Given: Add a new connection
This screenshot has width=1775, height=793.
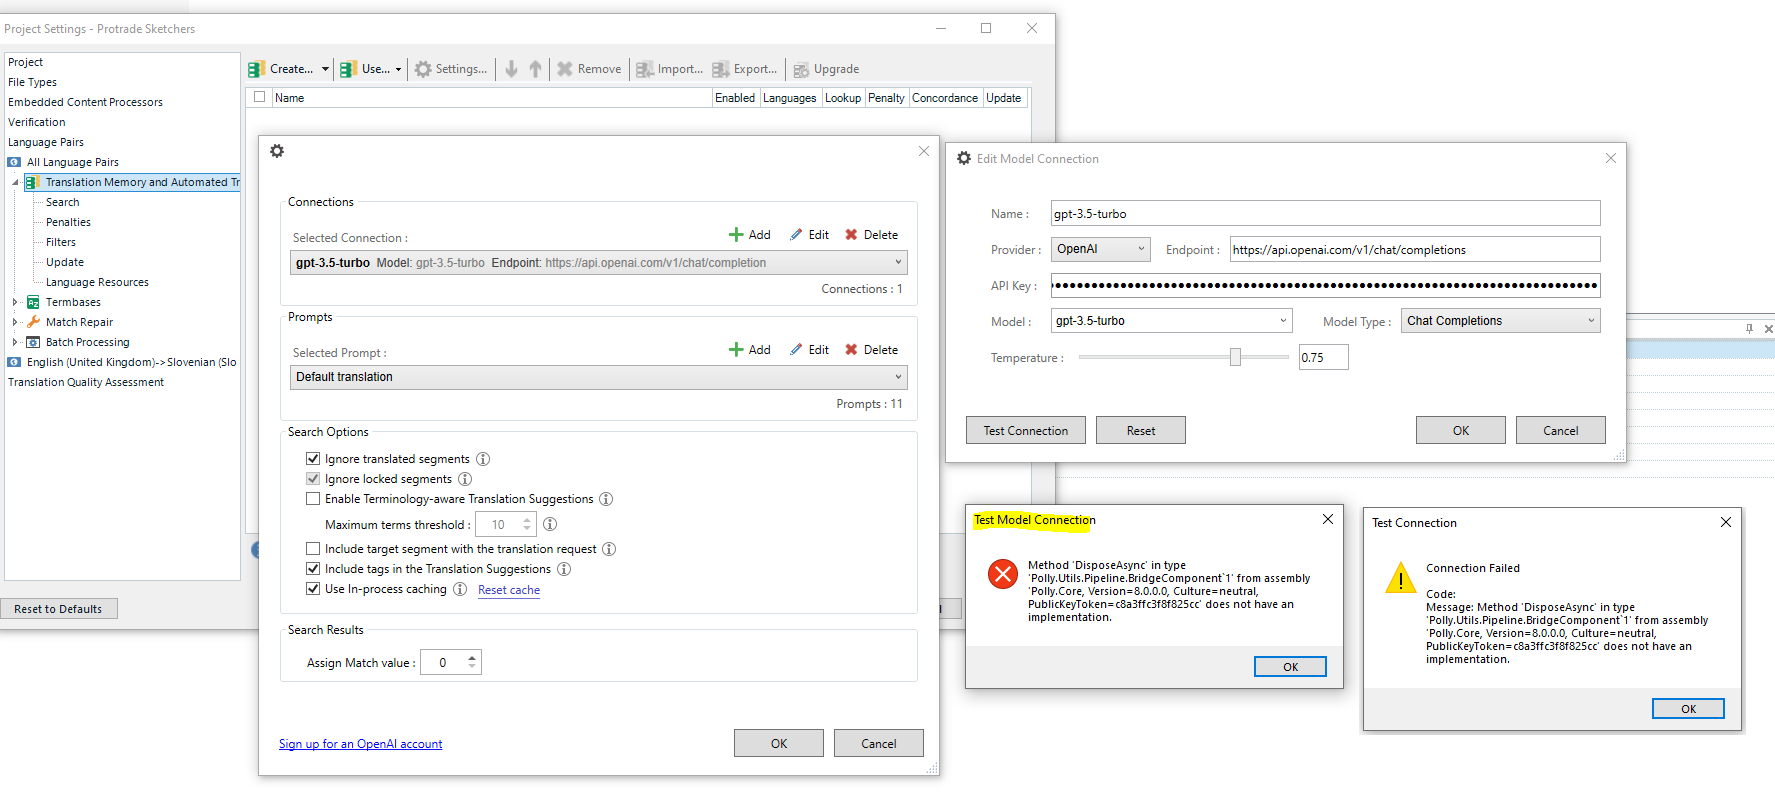Looking at the screenshot, I should pyautogui.click(x=750, y=235).
